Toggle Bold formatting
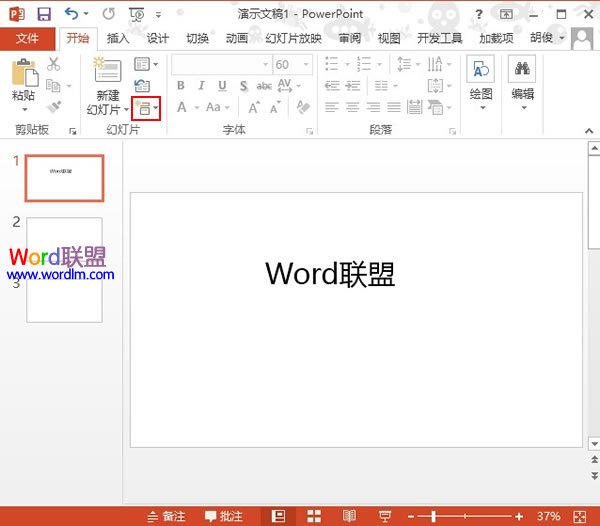600x526 pixels. point(181,86)
